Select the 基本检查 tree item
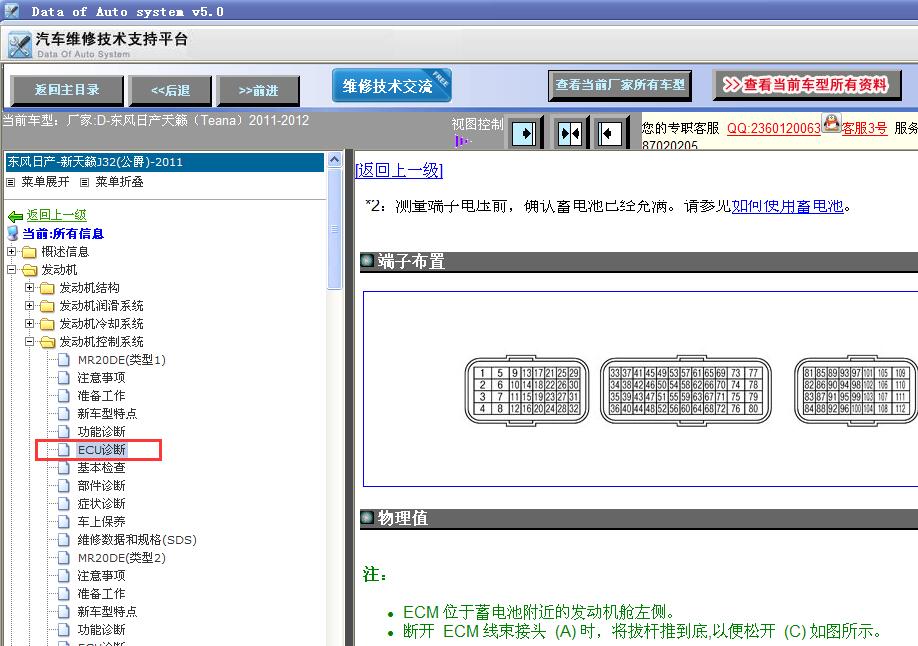918x646 pixels. (101, 468)
